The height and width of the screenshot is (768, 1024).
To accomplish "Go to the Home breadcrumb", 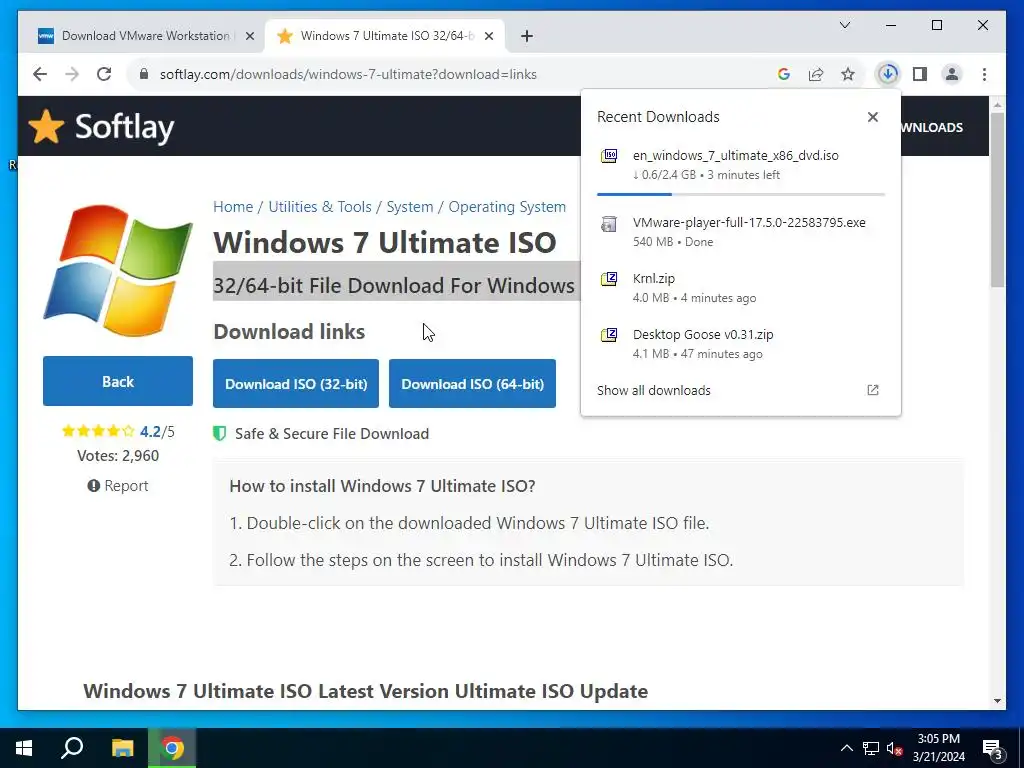I will pos(232,207).
